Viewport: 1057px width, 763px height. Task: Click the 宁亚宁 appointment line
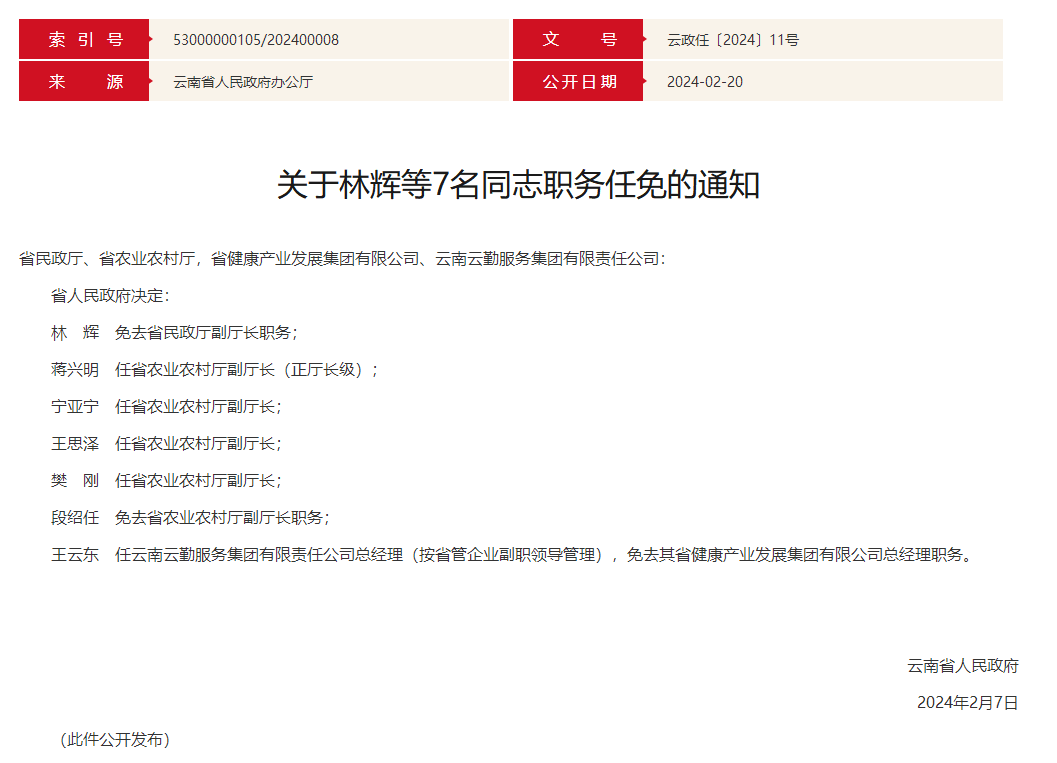[x=167, y=407]
